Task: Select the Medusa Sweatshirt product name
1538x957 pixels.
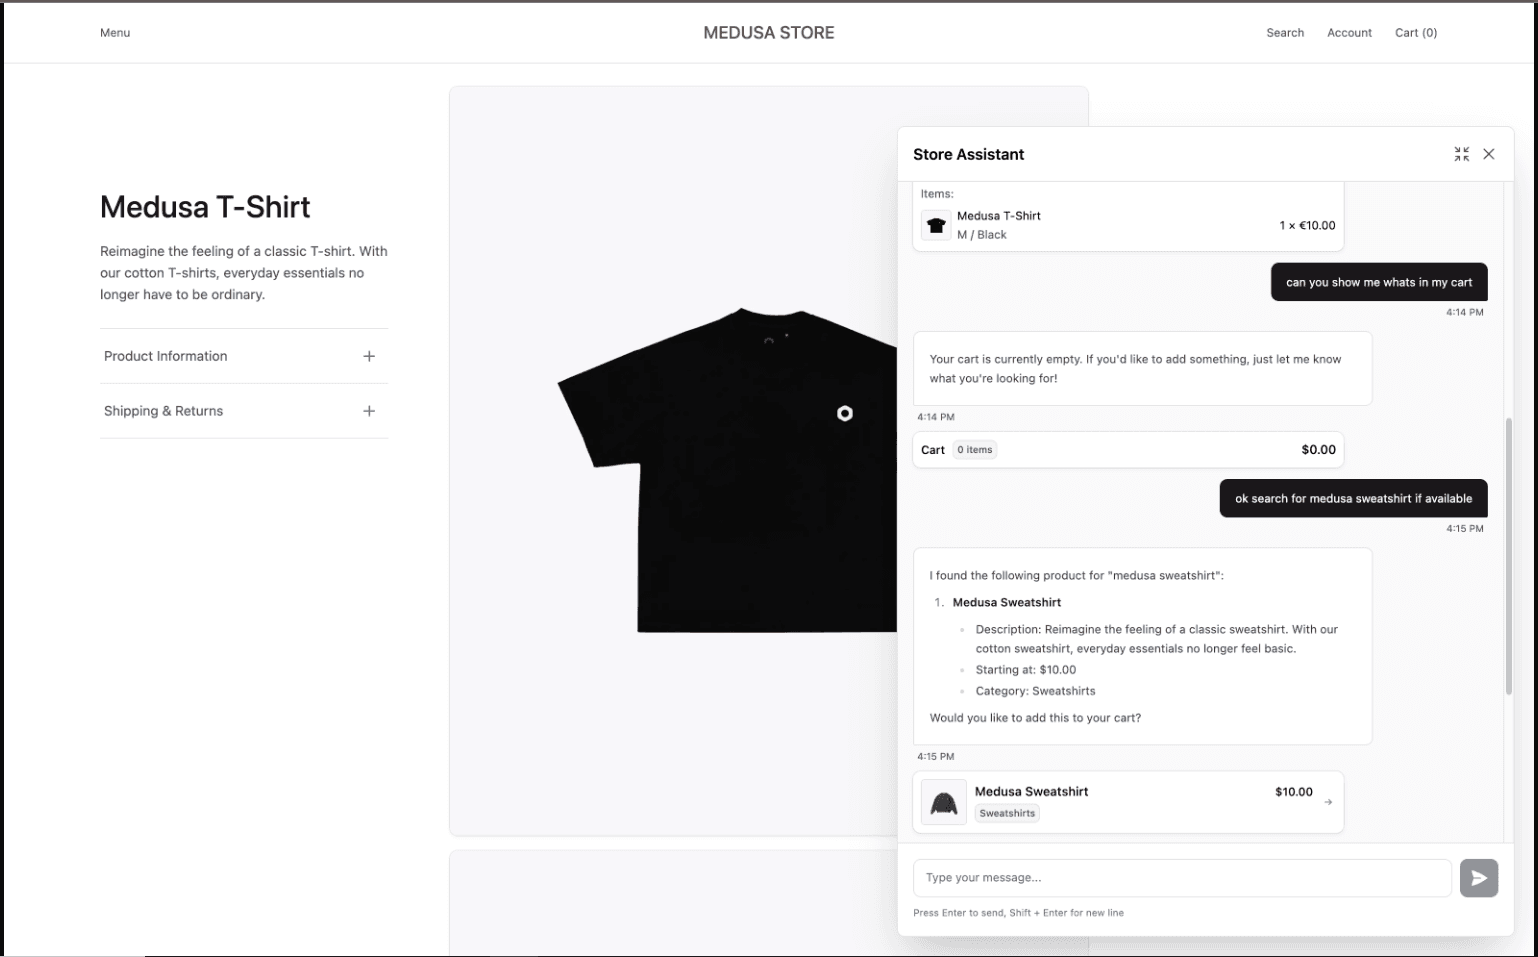Action: pos(1031,791)
